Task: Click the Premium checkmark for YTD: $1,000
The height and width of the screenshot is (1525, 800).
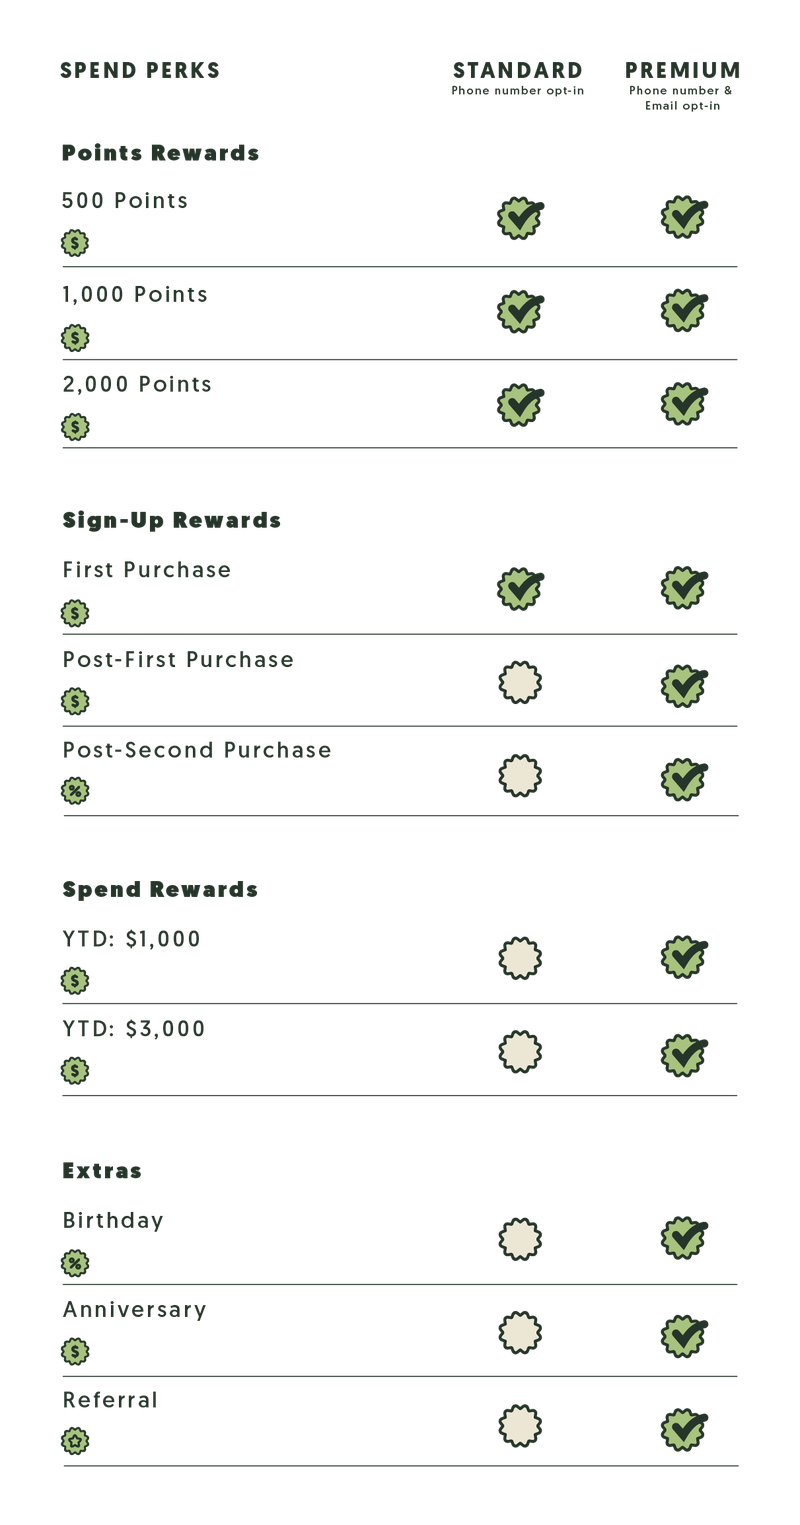Action: (684, 957)
